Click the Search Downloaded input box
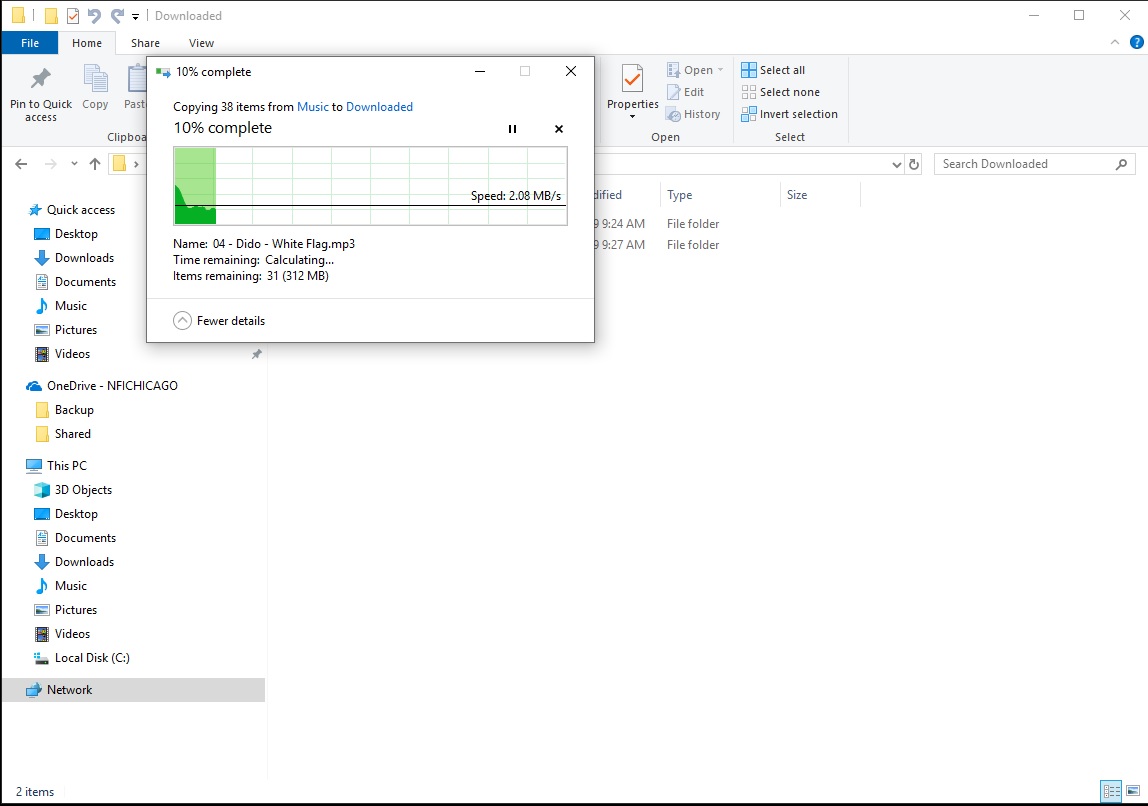 click(x=1025, y=164)
